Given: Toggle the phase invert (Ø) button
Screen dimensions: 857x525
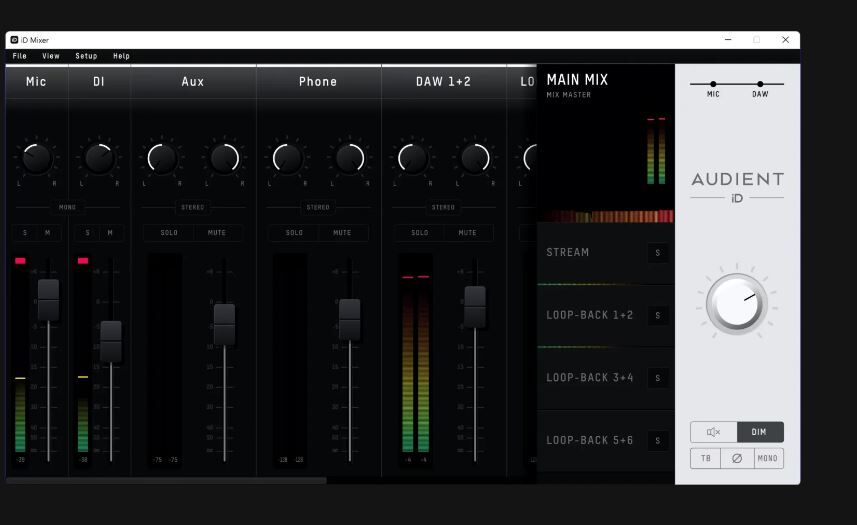Looking at the screenshot, I should click(x=737, y=459).
